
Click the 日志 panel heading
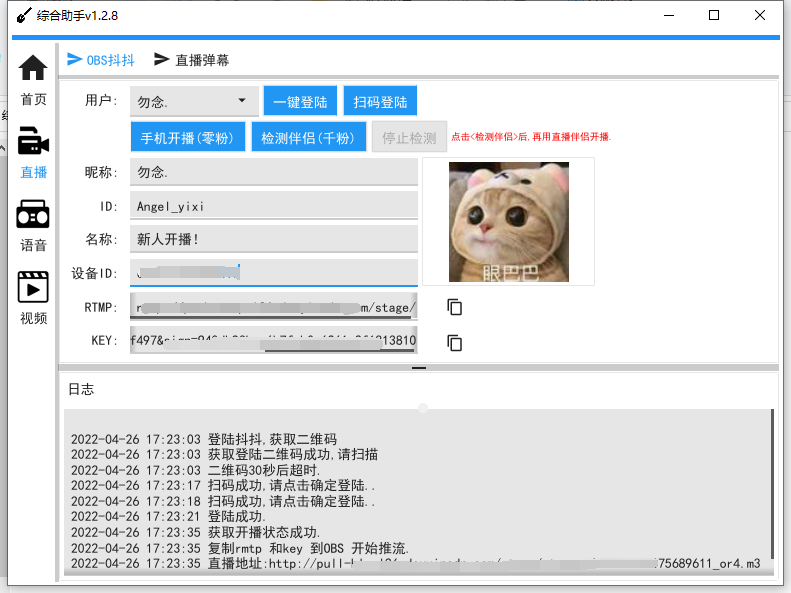pos(81,389)
